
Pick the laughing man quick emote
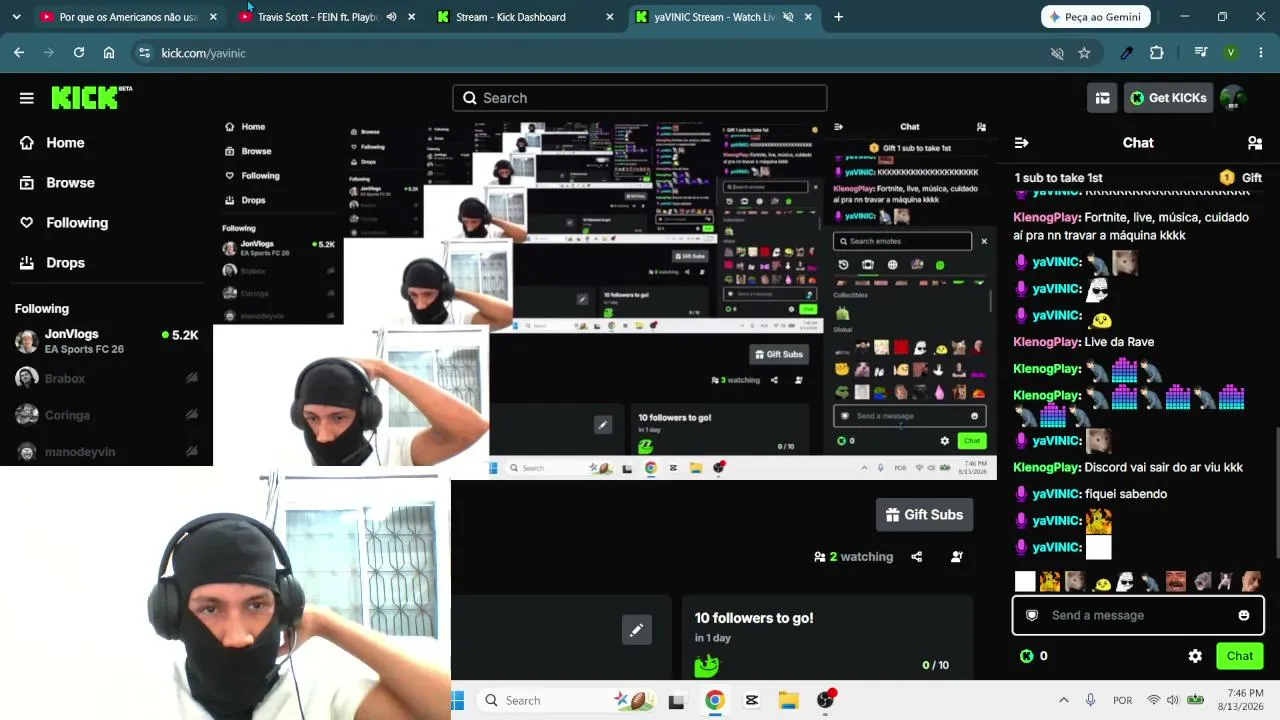[x=1176, y=581]
